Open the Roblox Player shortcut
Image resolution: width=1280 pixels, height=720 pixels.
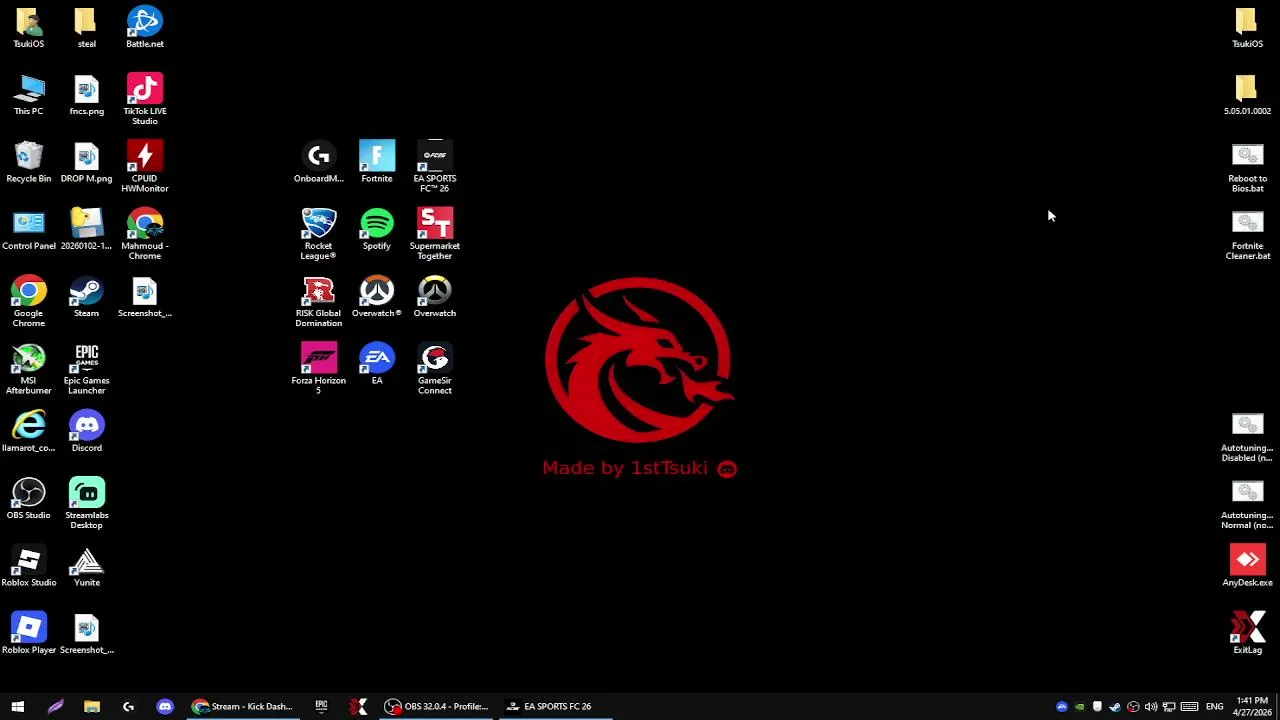(29, 633)
